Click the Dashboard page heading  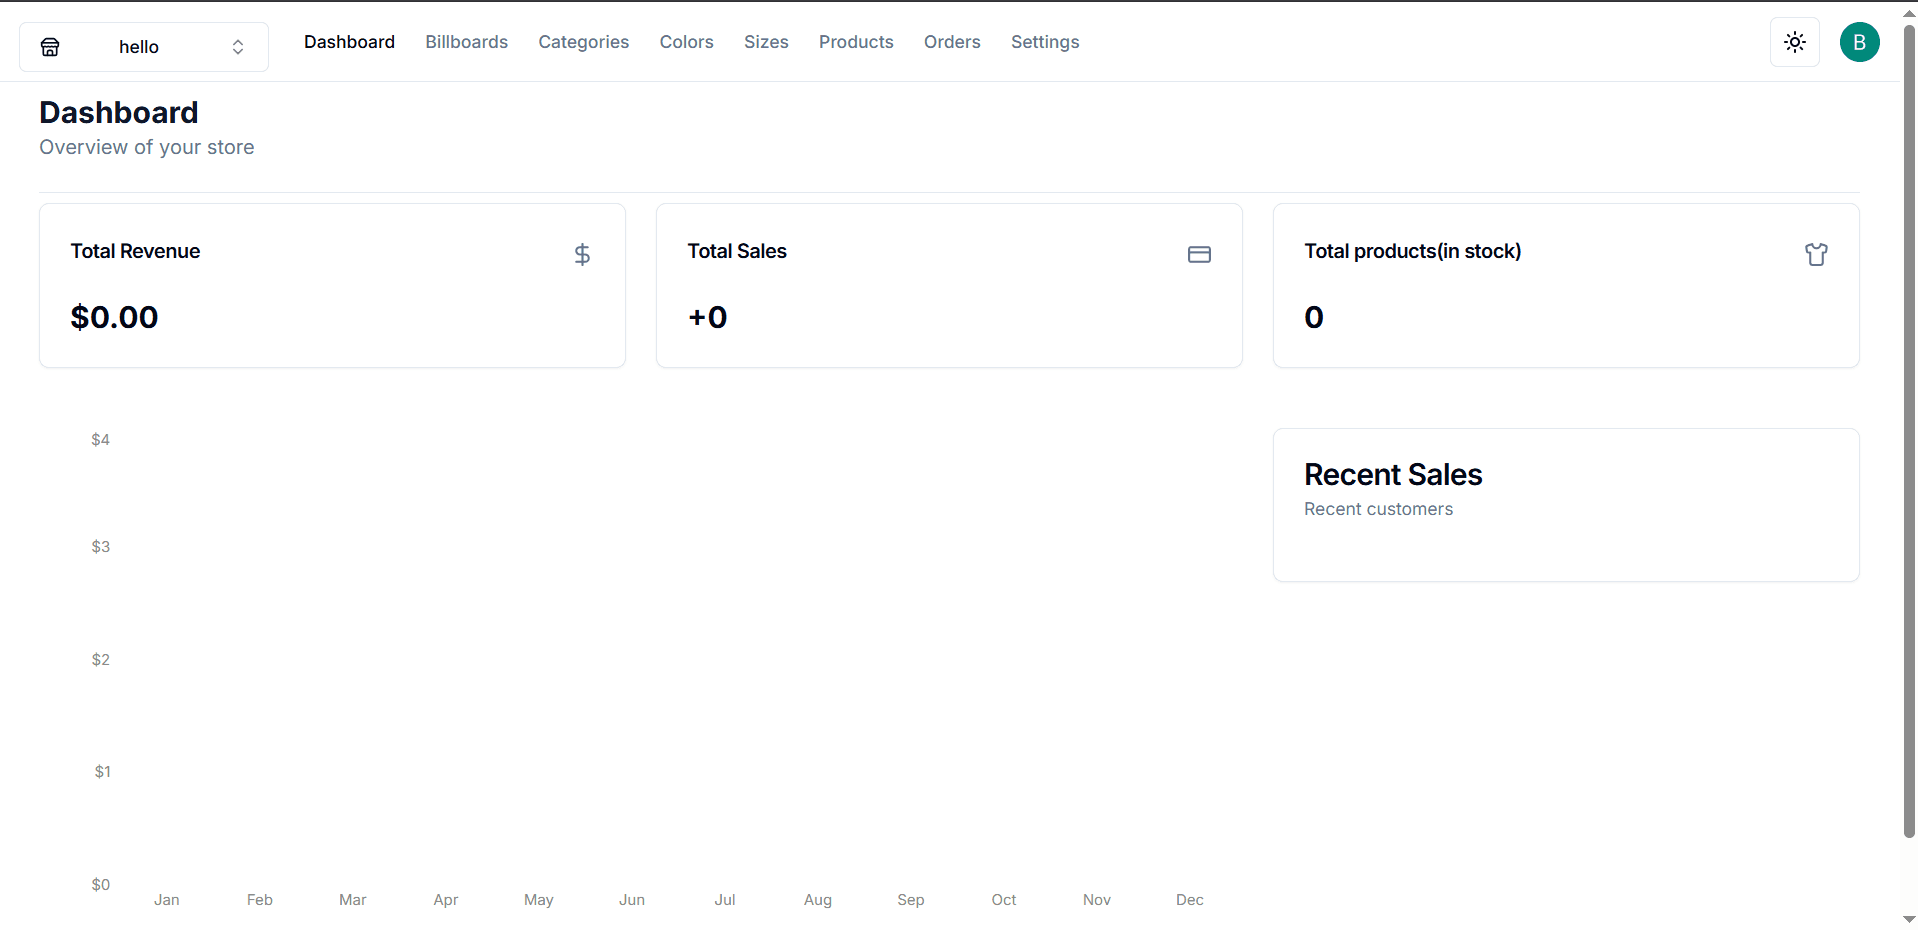pyautogui.click(x=119, y=112)
